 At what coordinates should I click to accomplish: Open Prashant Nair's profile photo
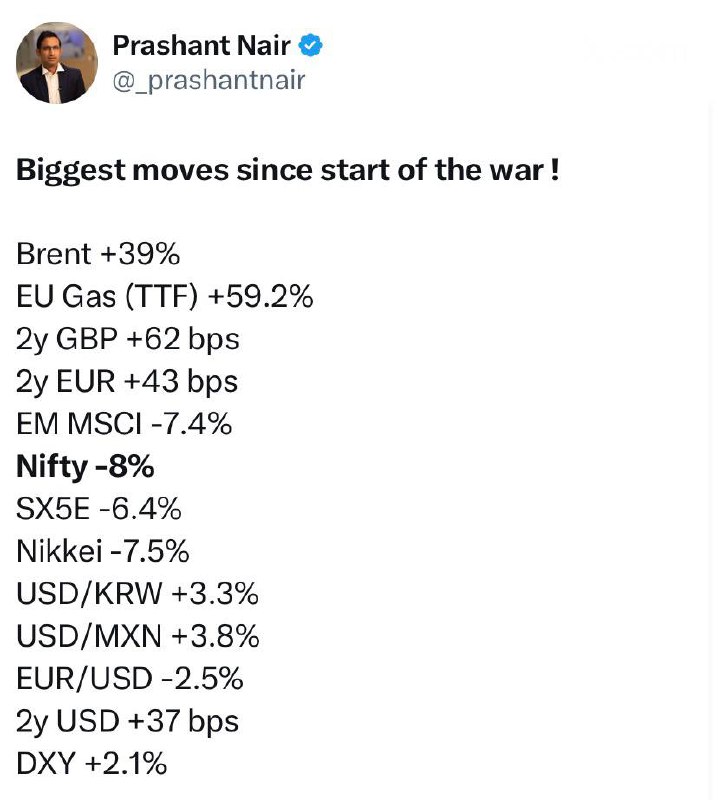(x=57, y=63)
